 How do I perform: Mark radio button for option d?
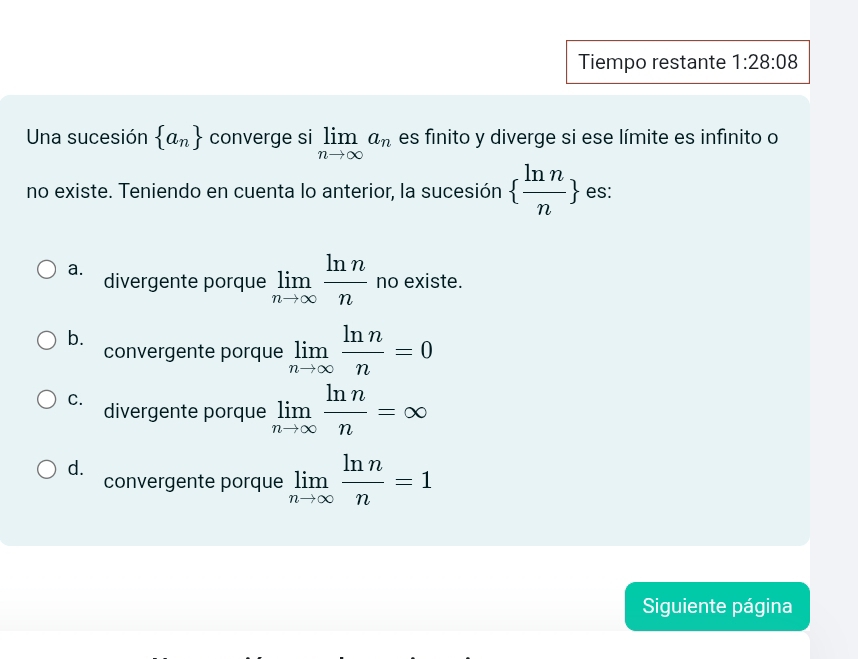pos(47,470)
